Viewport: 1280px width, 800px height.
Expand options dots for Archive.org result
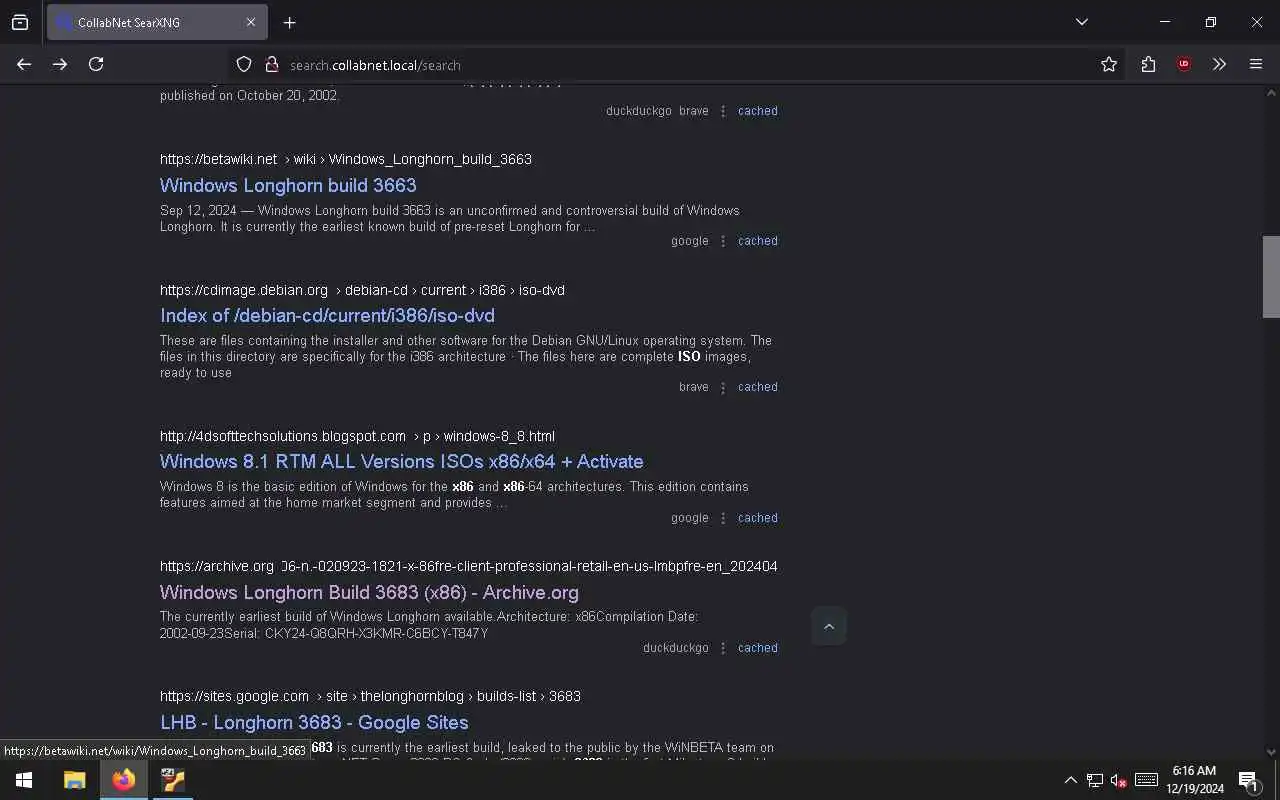click(723, 648)
